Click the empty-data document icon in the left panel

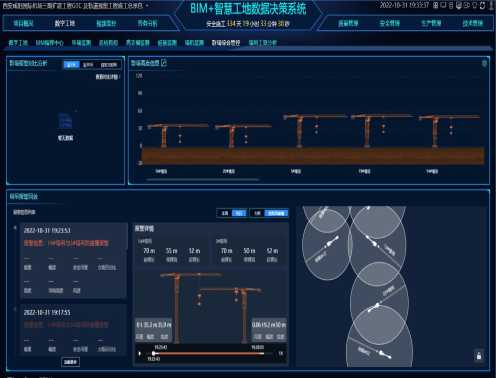(65, 121)
